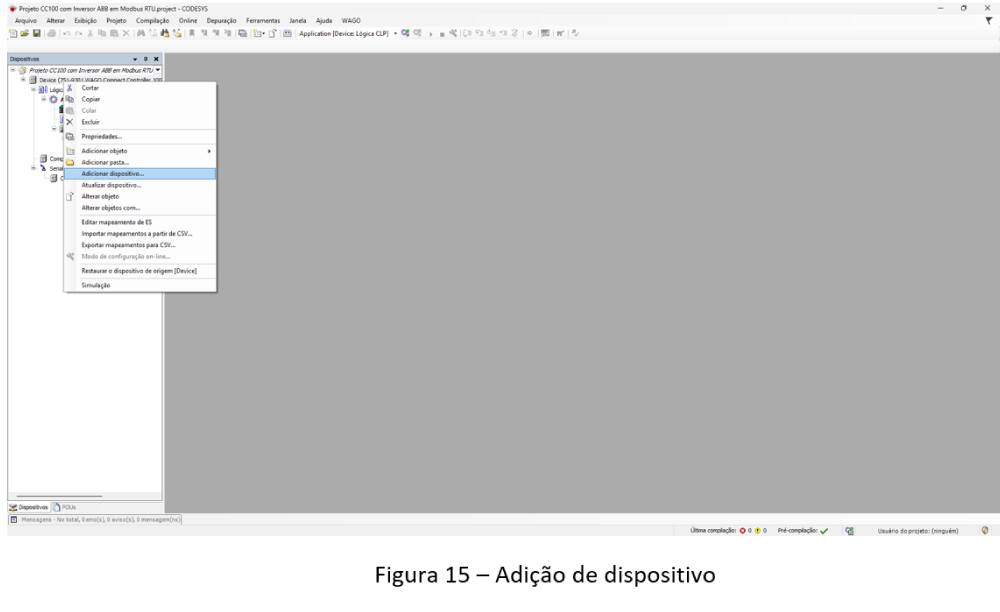Click the Excluir X icon in context menu

point(71,122)
